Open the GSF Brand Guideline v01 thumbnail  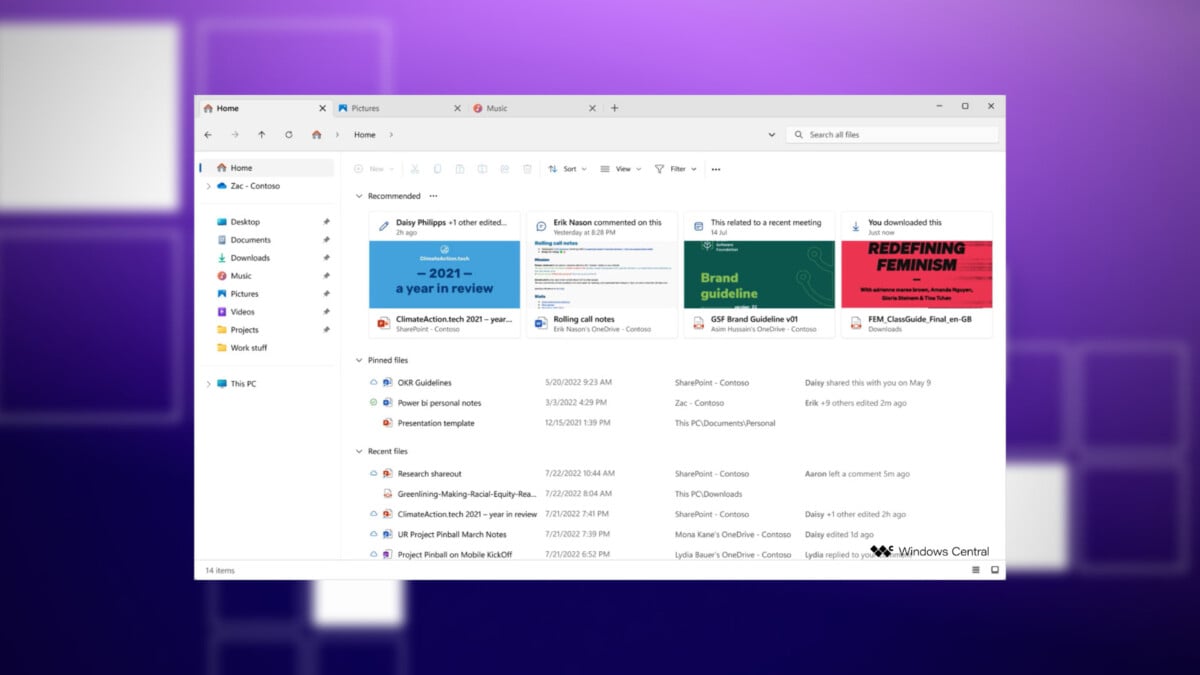click(x=759, y=274)
